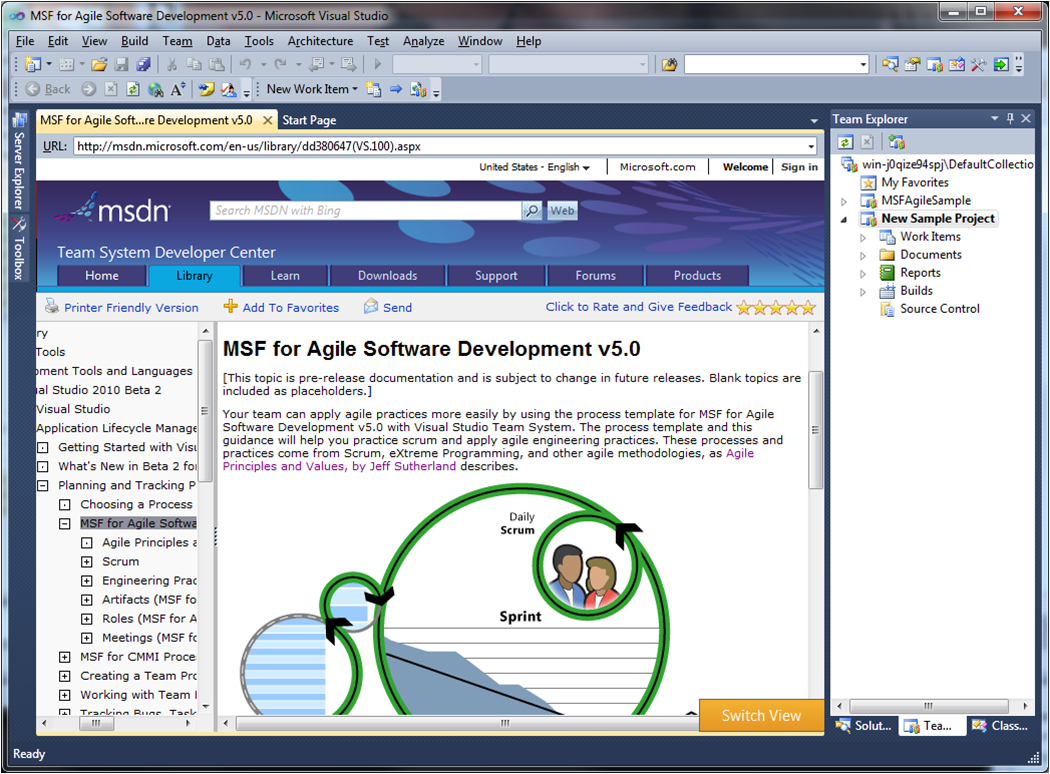Click the Add To Favorites plus icon
The width and height of the screenshot is (1050, 774).
[x=231, y=307]
